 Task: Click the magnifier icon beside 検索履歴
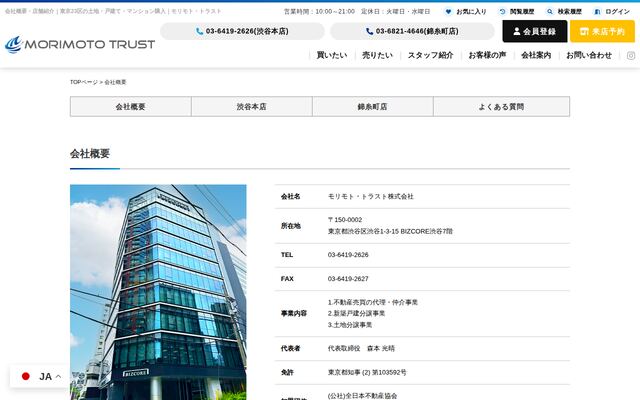(x=550, y=11)
